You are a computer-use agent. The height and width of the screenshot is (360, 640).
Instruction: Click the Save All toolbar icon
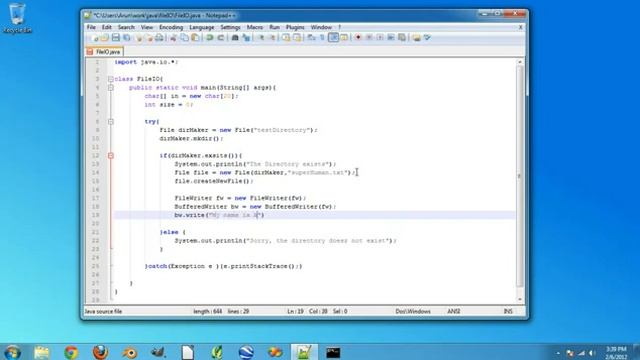tap(127, 38)
